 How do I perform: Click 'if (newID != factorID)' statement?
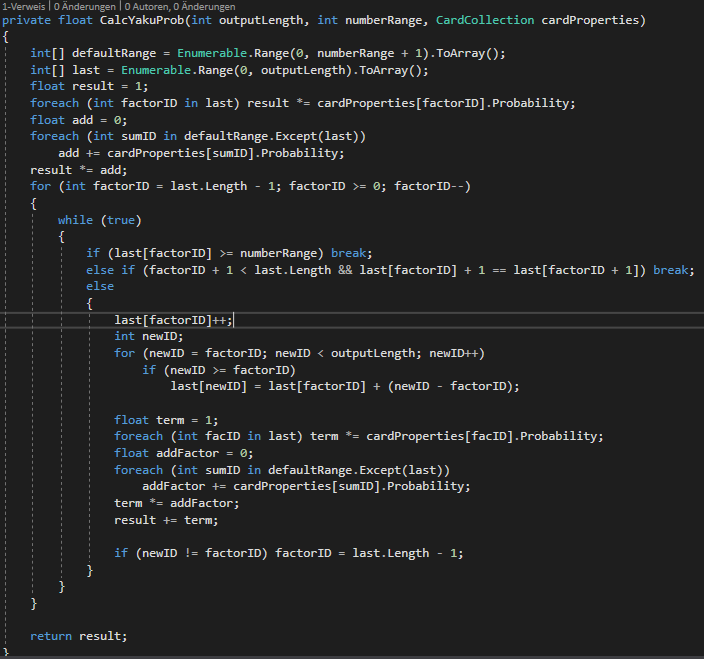289,553
